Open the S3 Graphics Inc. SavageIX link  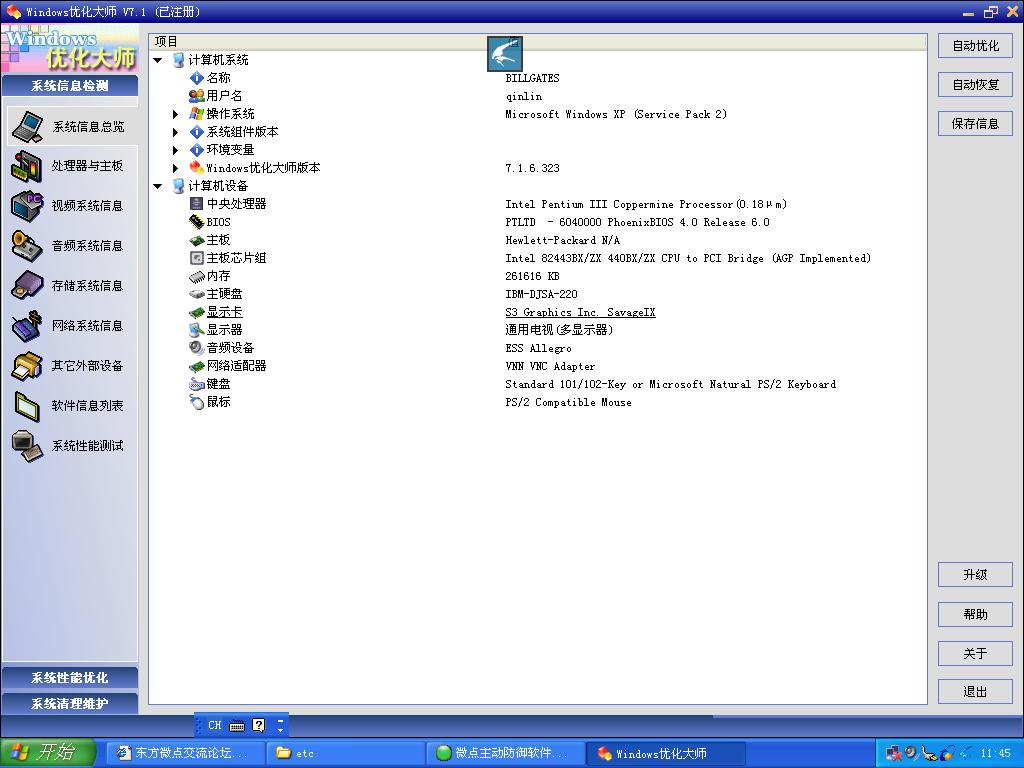tap(580, 312)
